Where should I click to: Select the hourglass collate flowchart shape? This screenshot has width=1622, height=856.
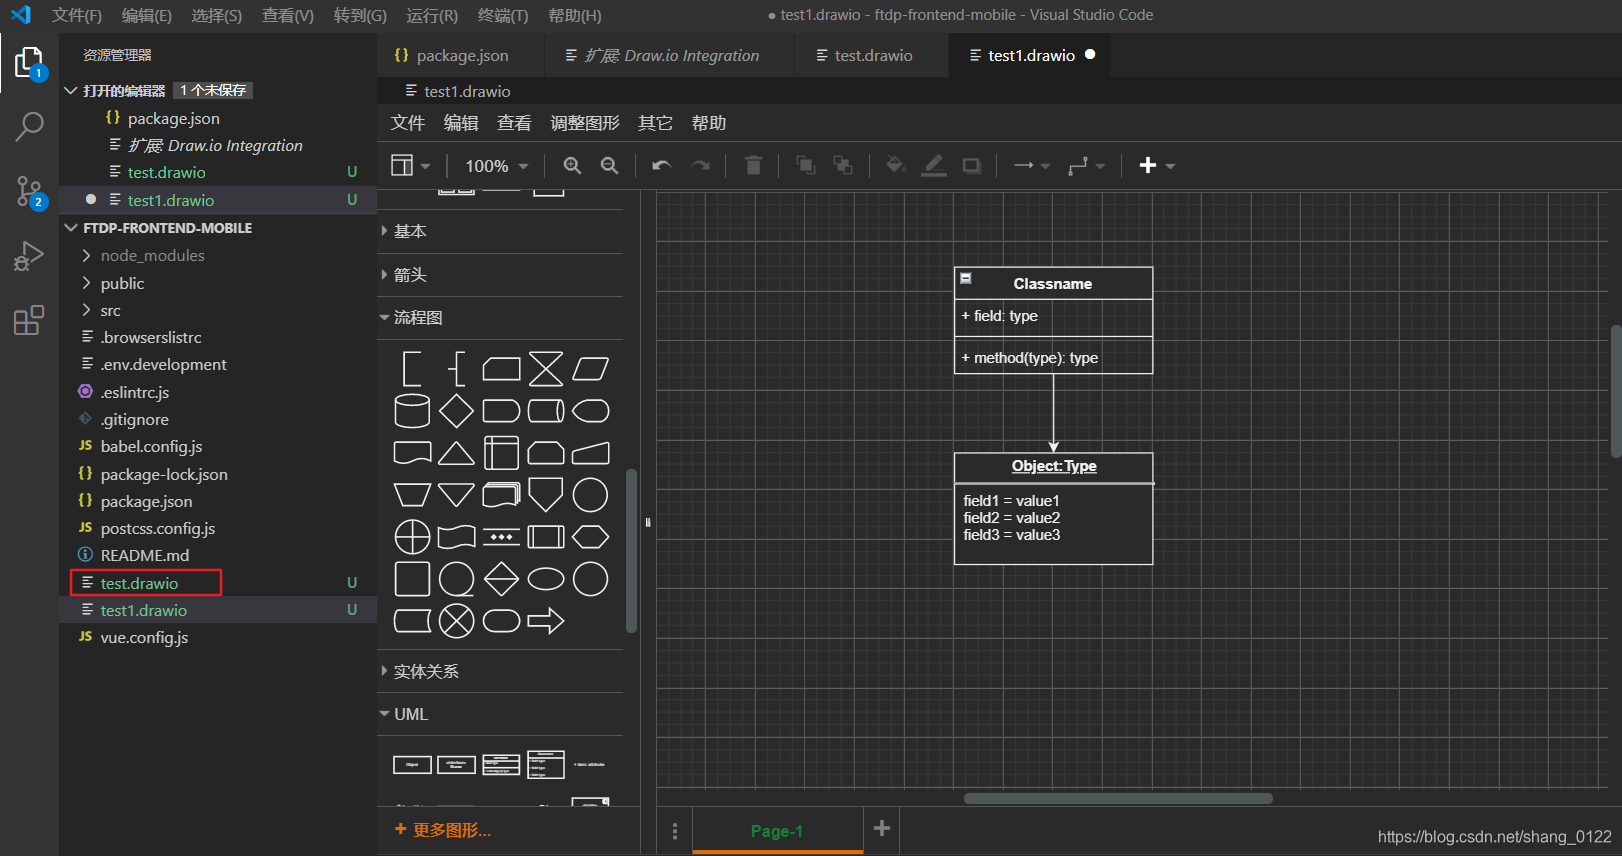(546, 369)
